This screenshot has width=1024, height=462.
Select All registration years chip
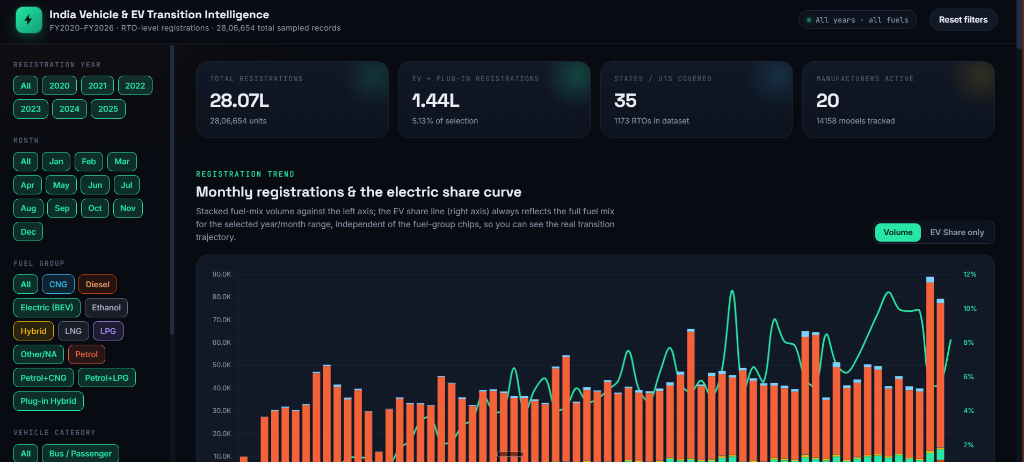(x=25, y=86)
